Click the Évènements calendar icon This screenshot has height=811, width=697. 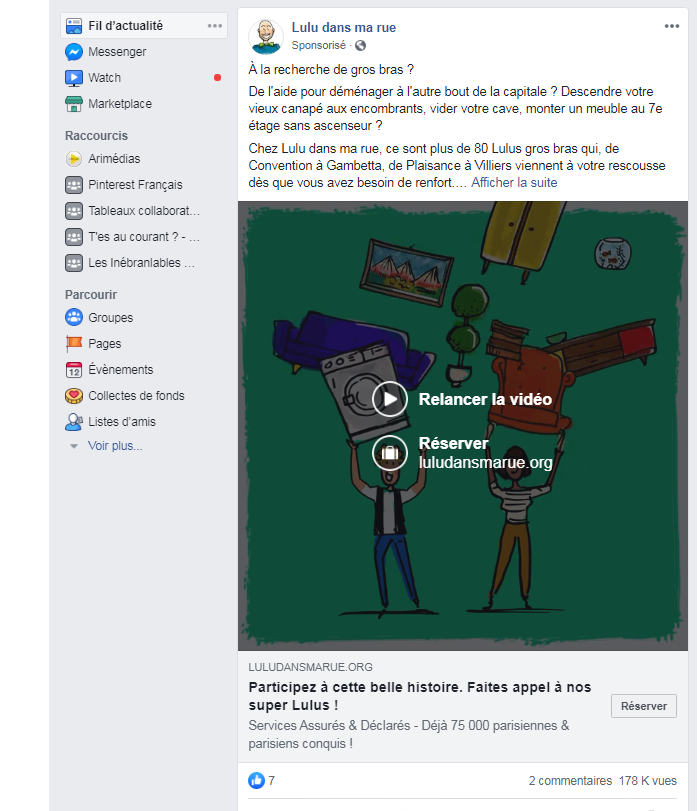point(73,370)
